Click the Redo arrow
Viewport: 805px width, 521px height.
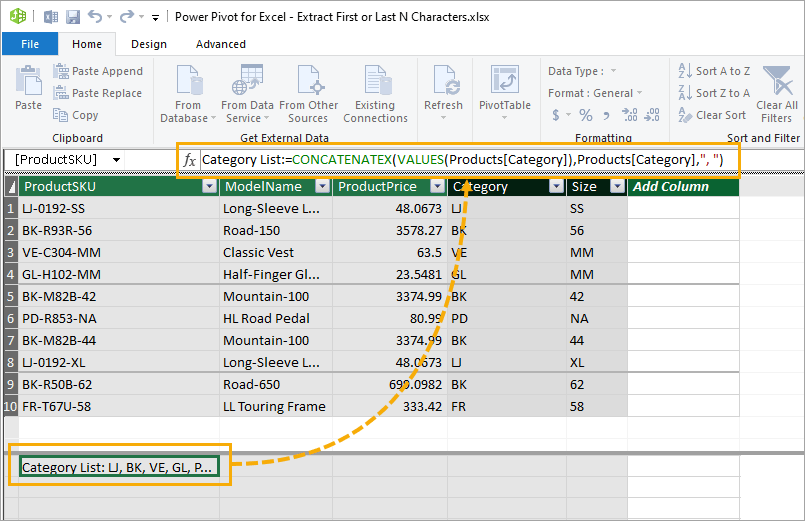point(126,17)
